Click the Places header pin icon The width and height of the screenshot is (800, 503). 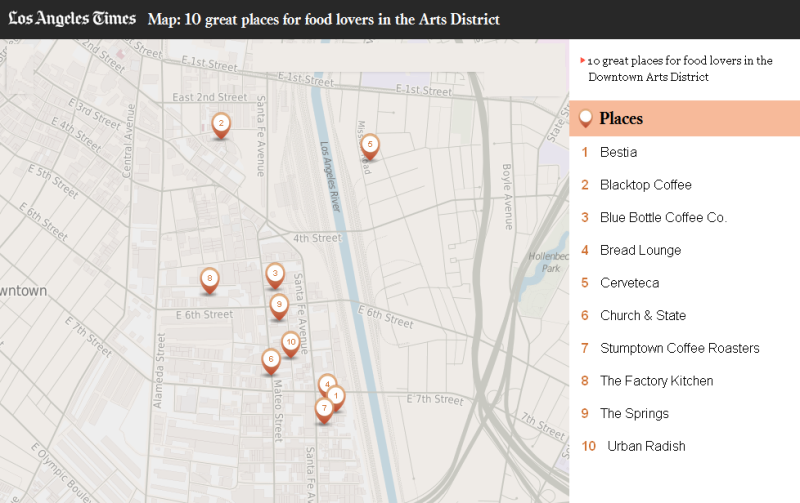[x=585, y=118]
